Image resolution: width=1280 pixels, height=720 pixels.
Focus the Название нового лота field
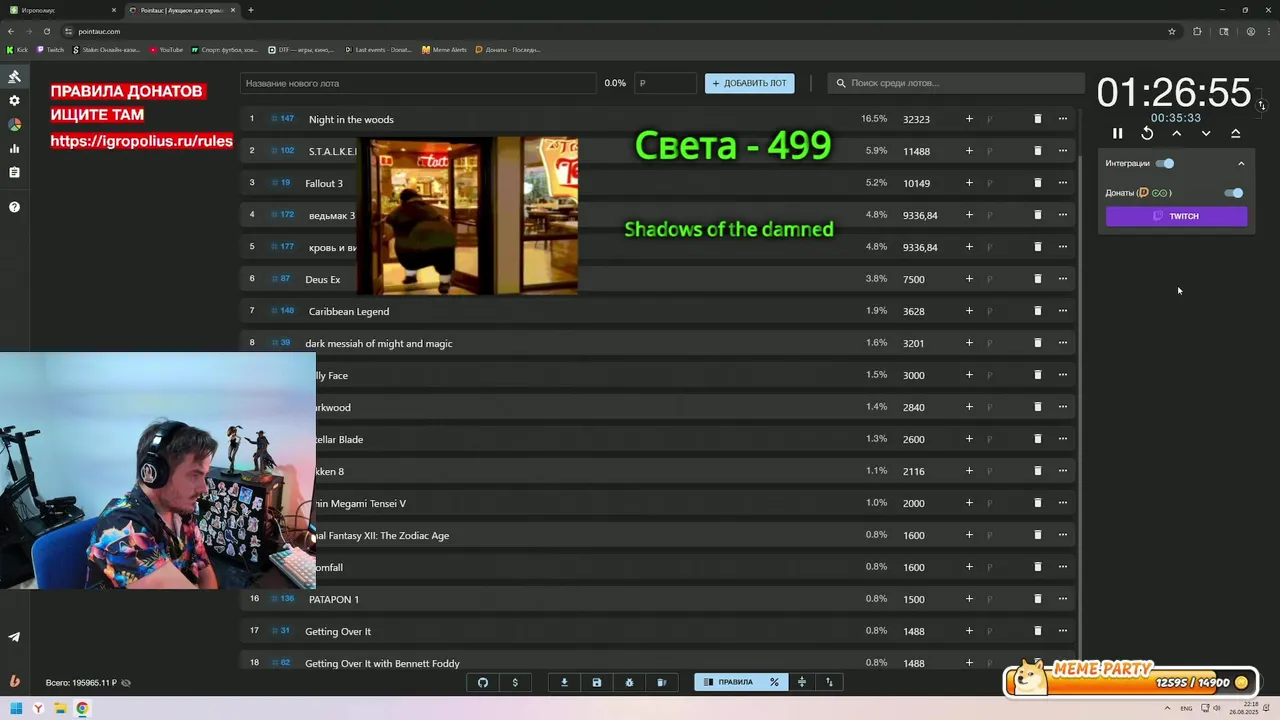click(x=418, y=83)
